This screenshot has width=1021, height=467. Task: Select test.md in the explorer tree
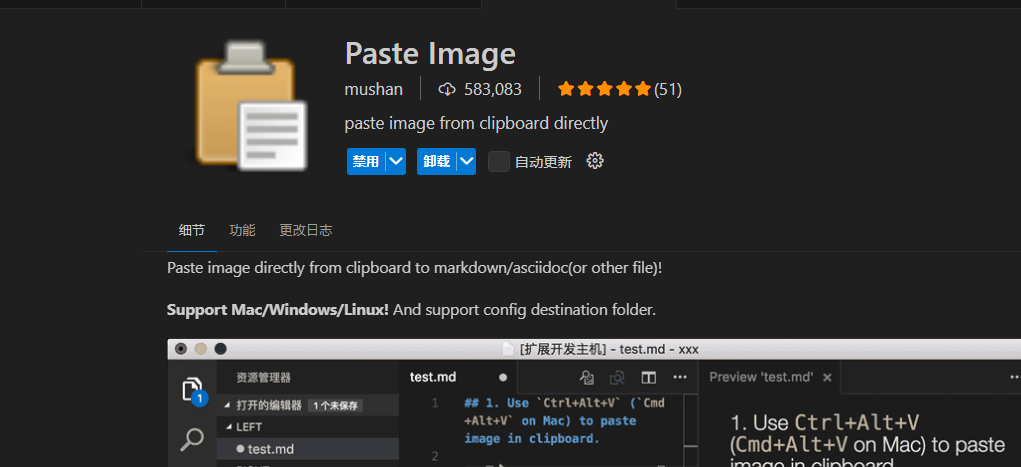270,450
